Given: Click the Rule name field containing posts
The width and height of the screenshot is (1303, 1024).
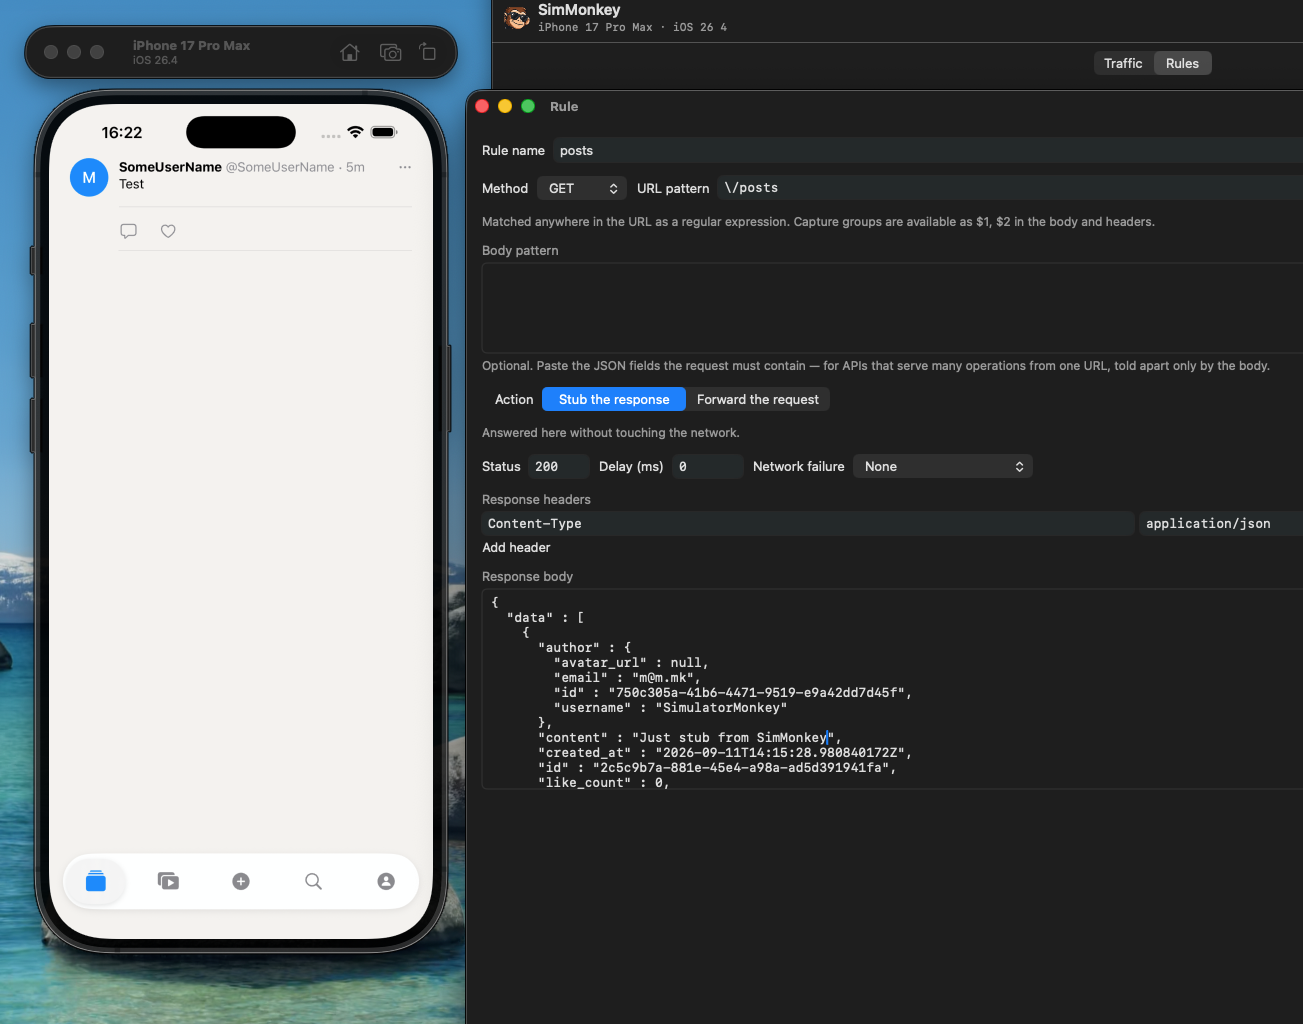Looking at the screenshot, I should click(927, 151).
